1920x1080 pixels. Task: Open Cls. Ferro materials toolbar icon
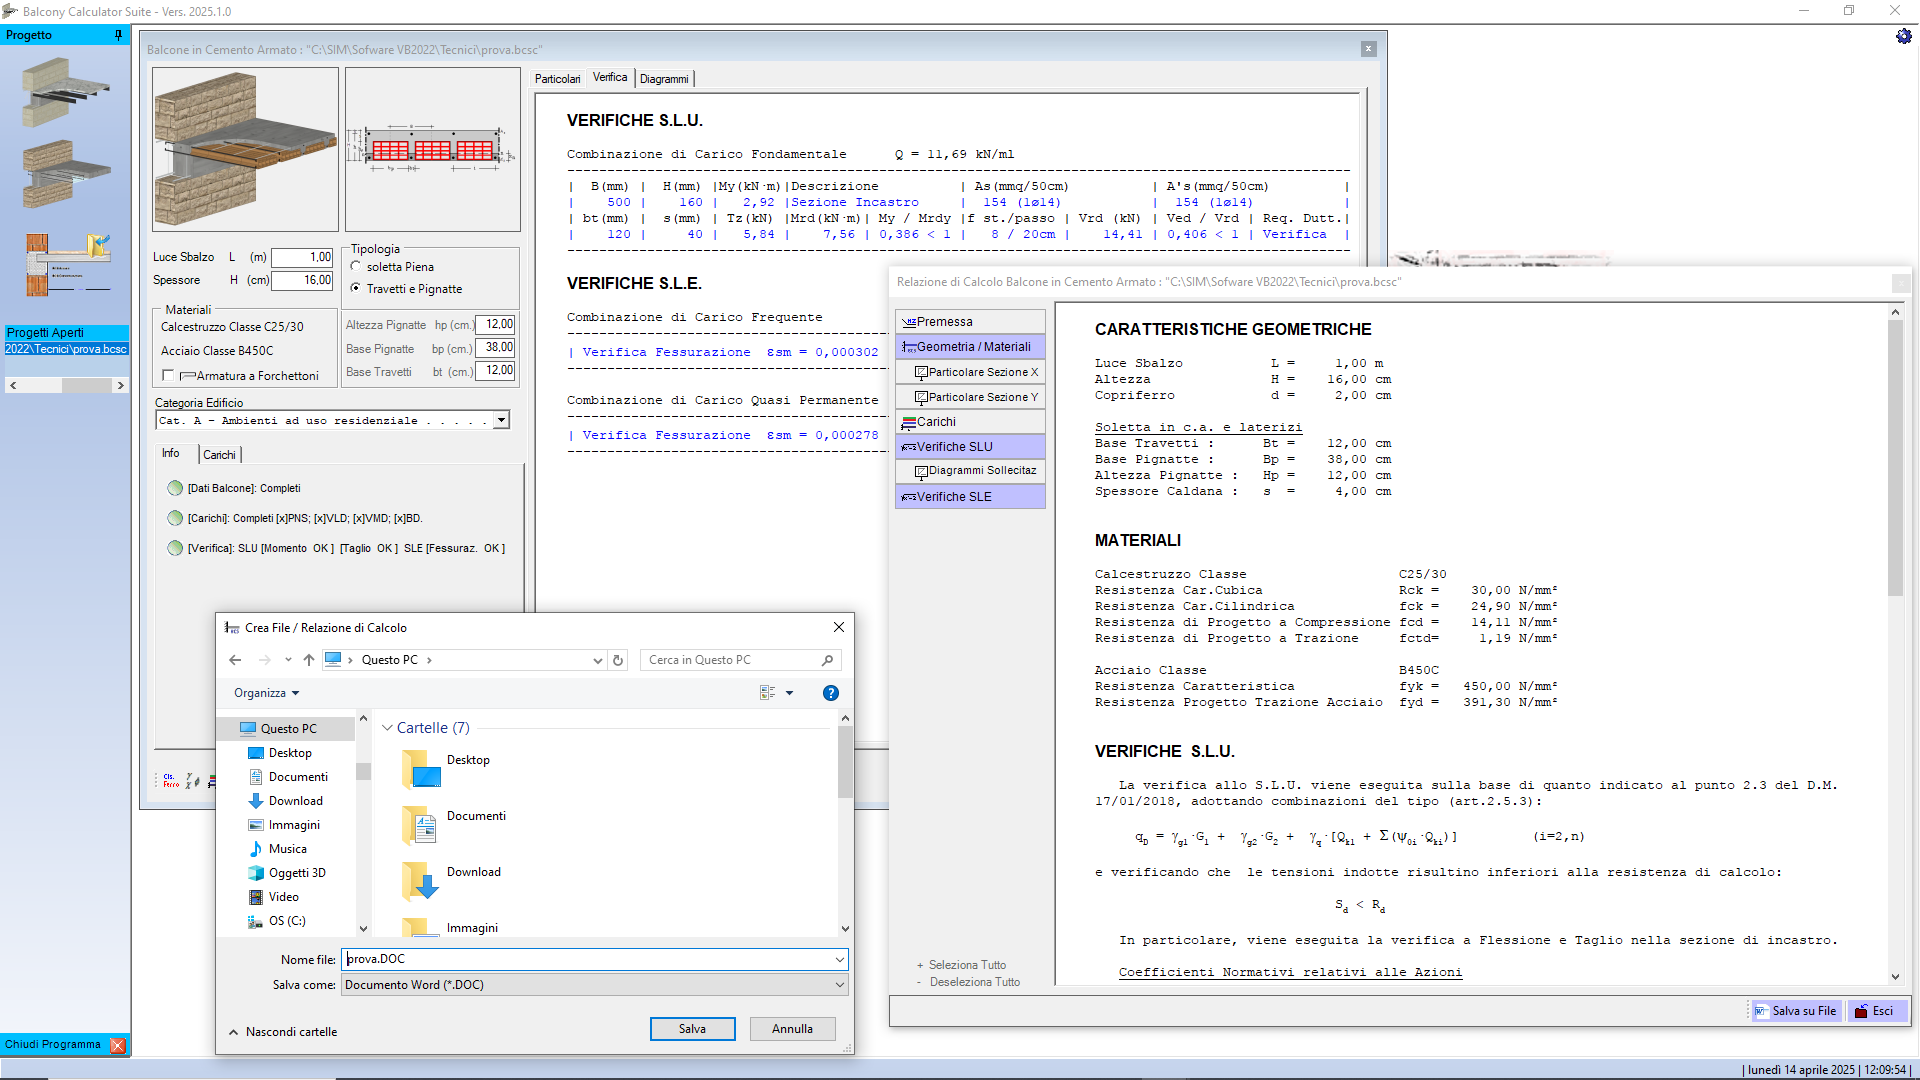[x=171, y=781]
